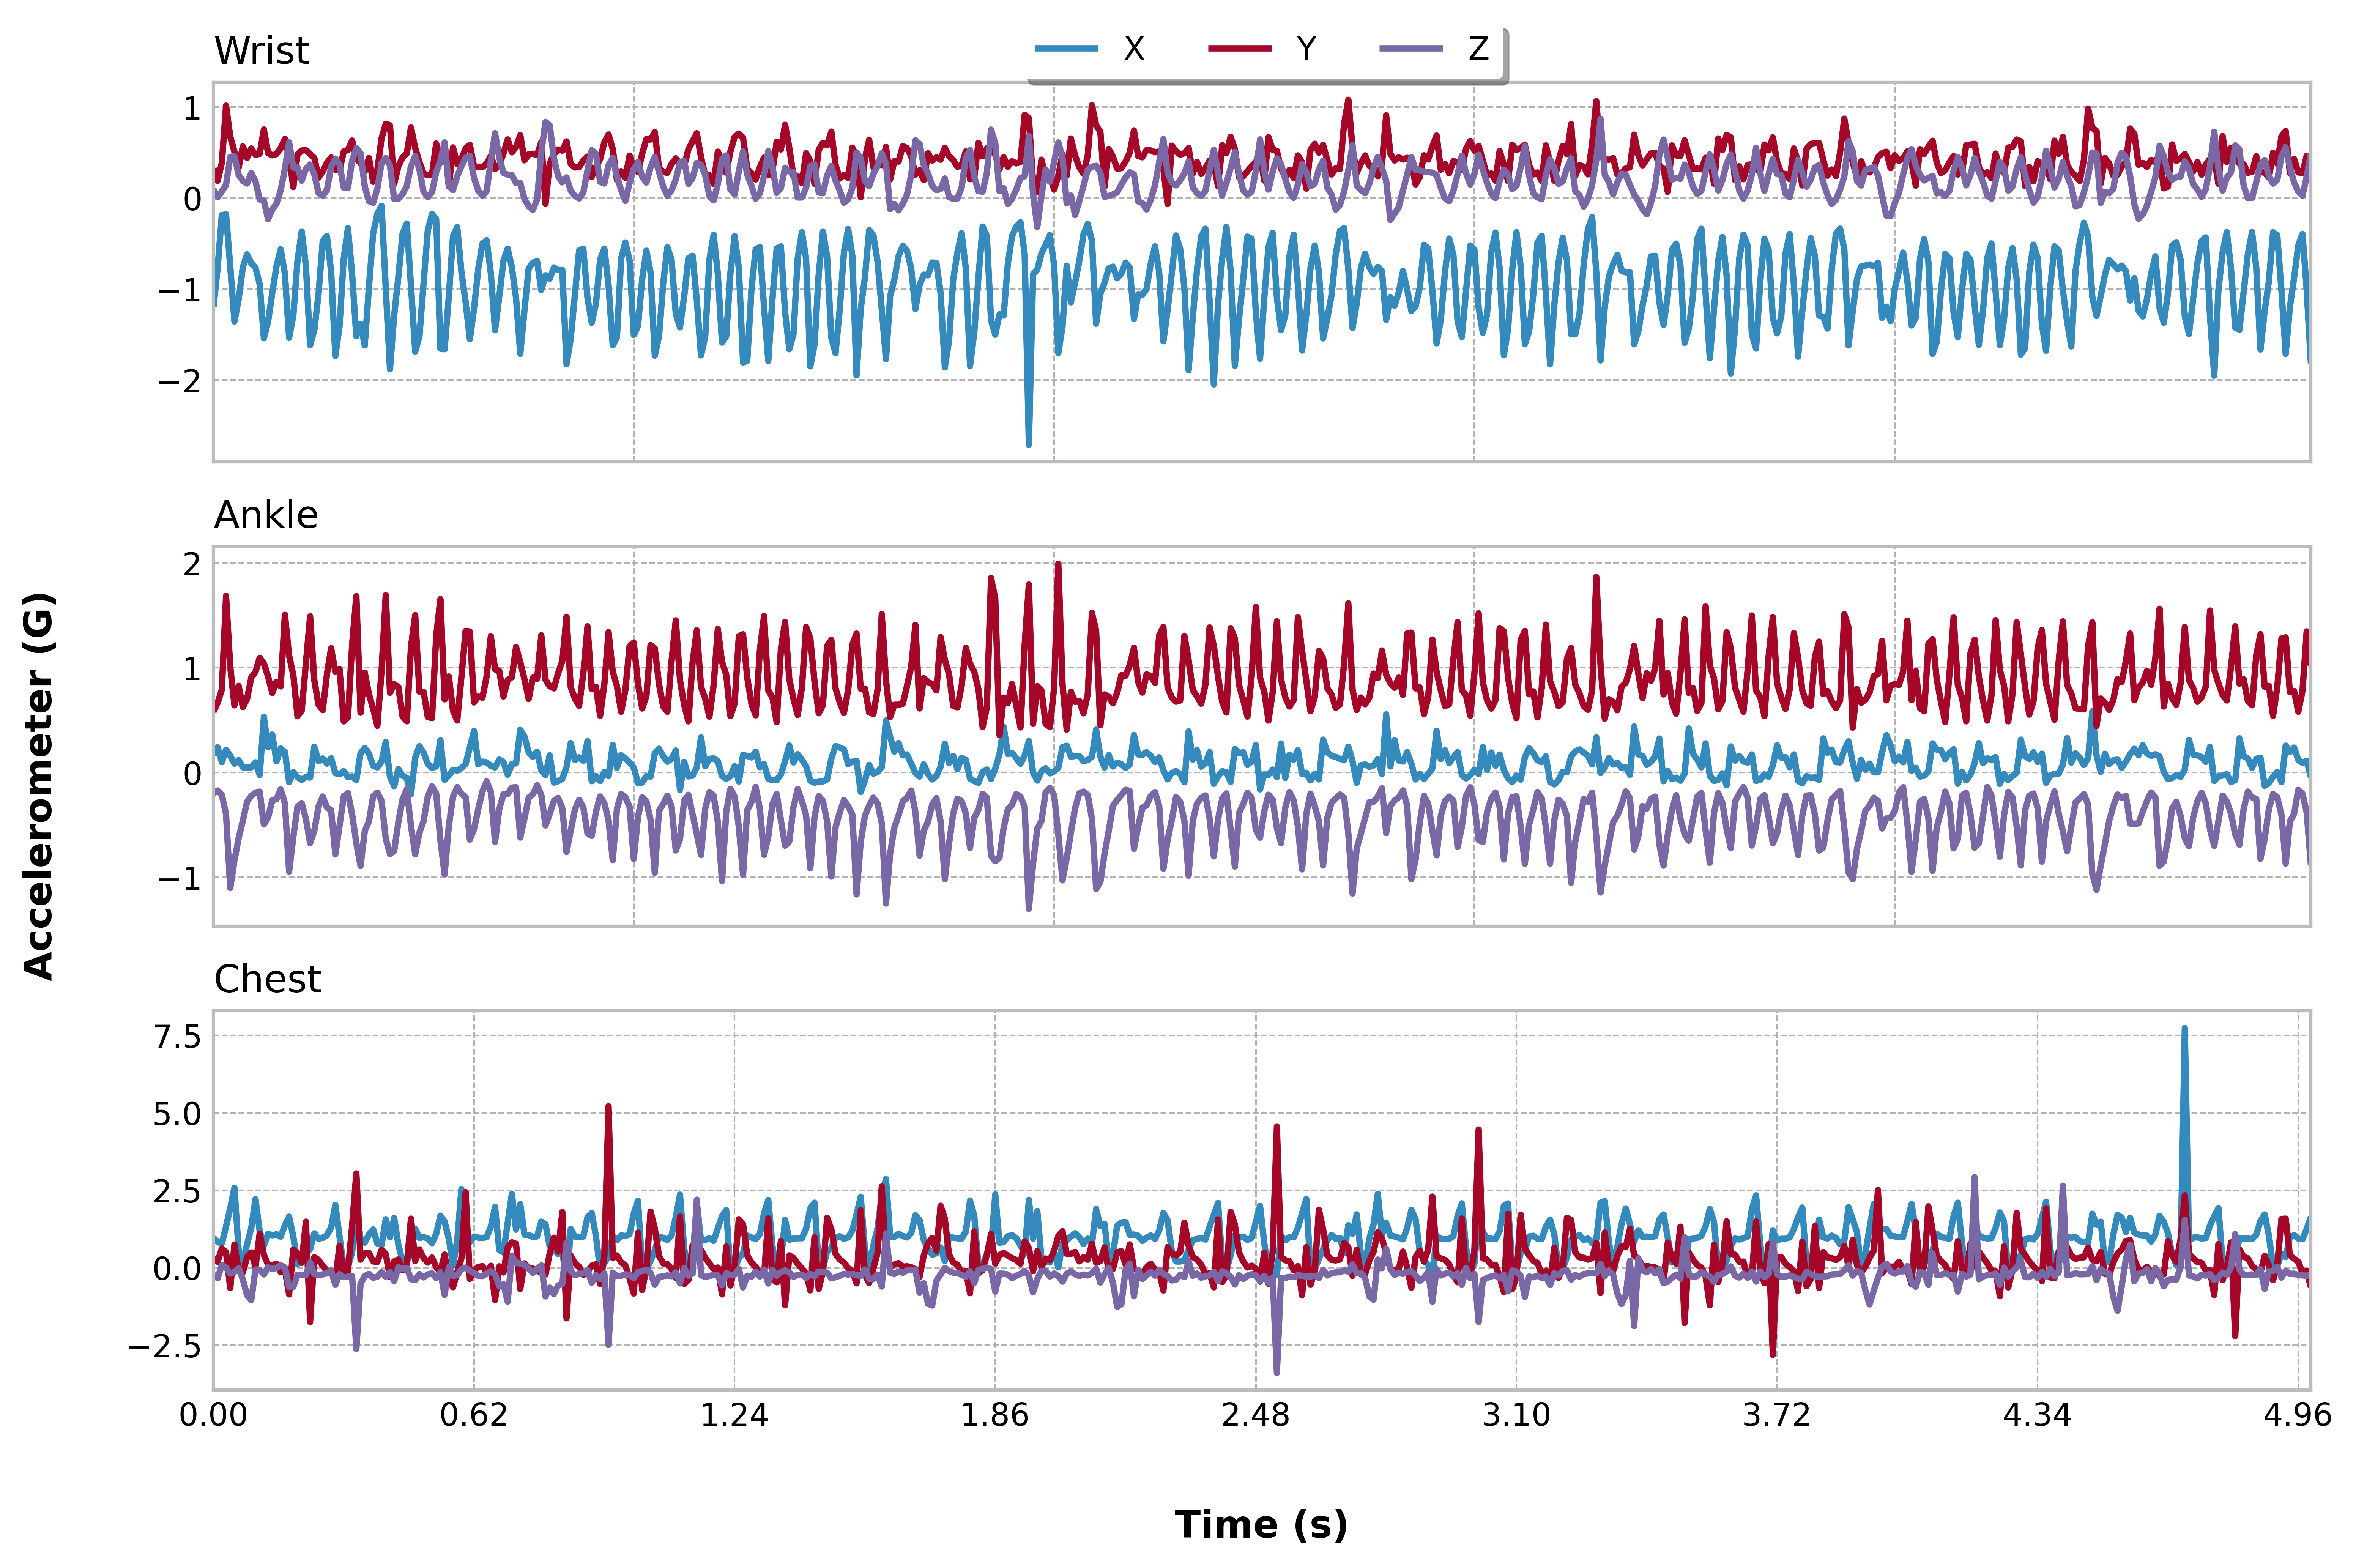The height and width of the screenshot is (1568, 2356).
Task: Click the 1.86 time tick label
Action: (x=995, y=1415)
